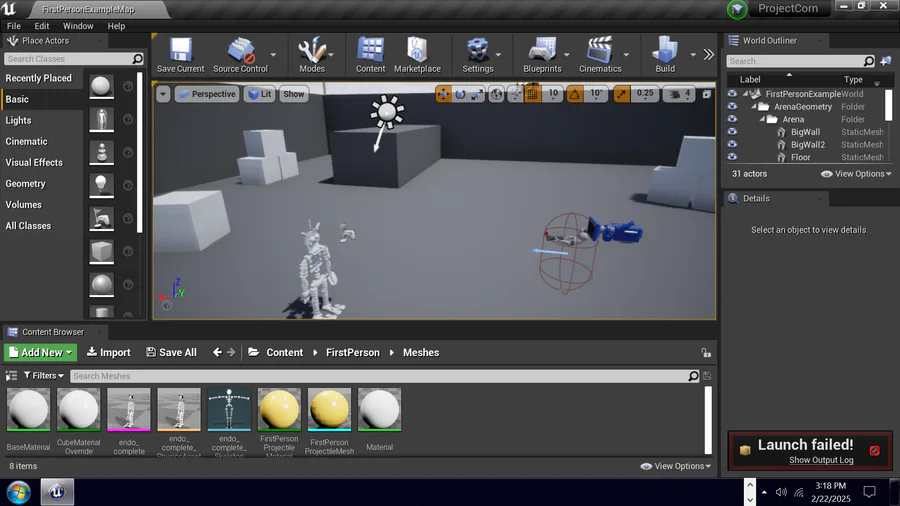The image size is (900, 506).
Task: Open the Lit view mode menu
Action: (260, 94)
